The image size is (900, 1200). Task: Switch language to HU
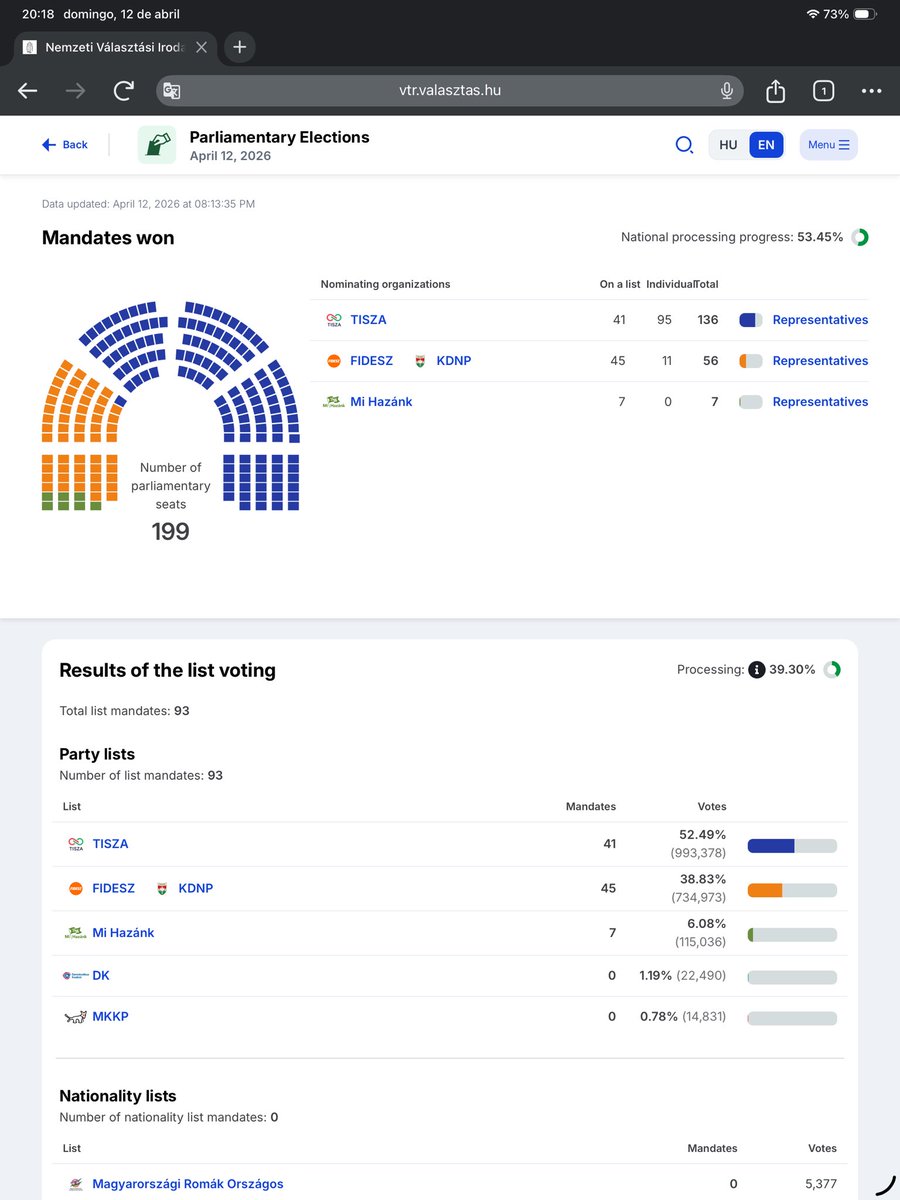(x=728, y=145)
